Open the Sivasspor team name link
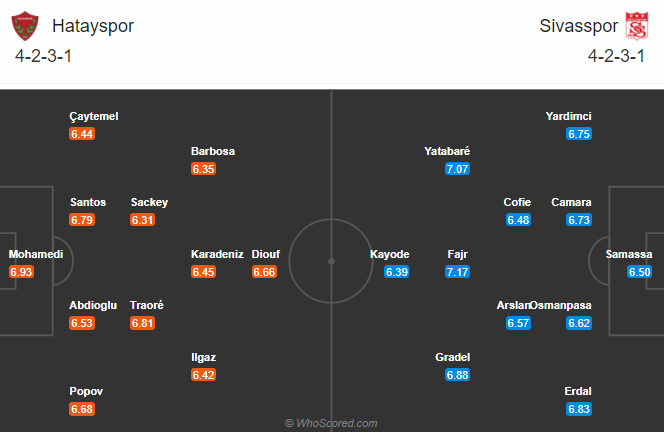 point(578,26)
